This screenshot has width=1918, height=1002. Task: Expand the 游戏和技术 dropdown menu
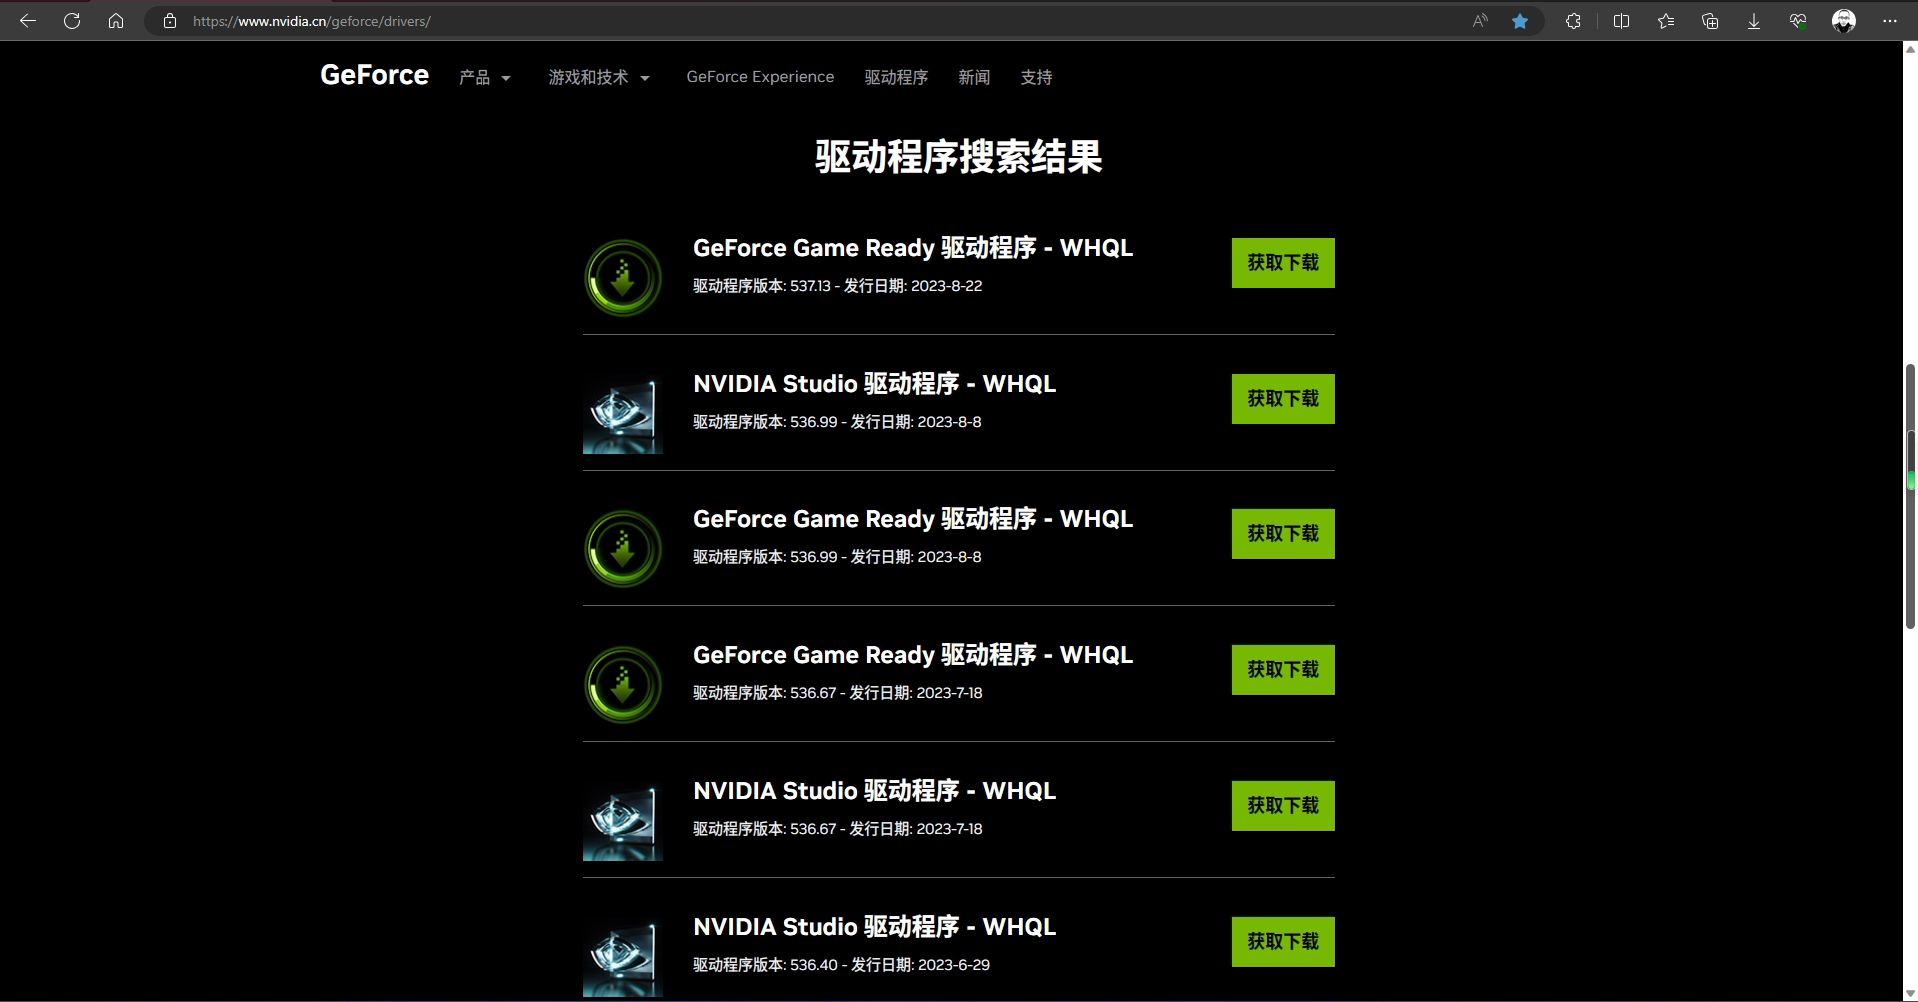(599, 77)
